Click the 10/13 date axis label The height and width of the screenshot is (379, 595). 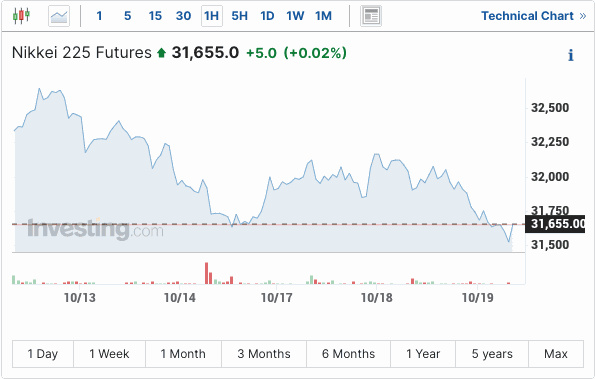pyautogui.click(x=80, y=298)
